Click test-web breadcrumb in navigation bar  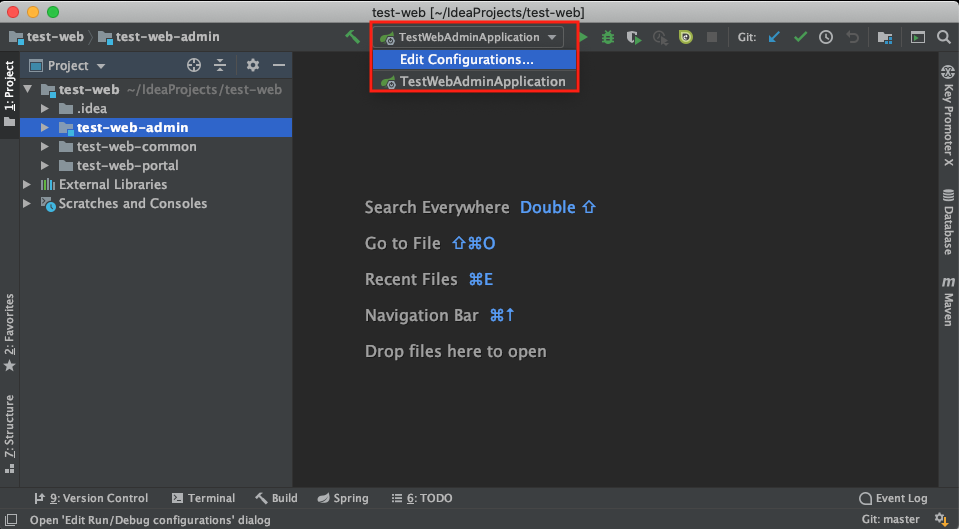46,37
